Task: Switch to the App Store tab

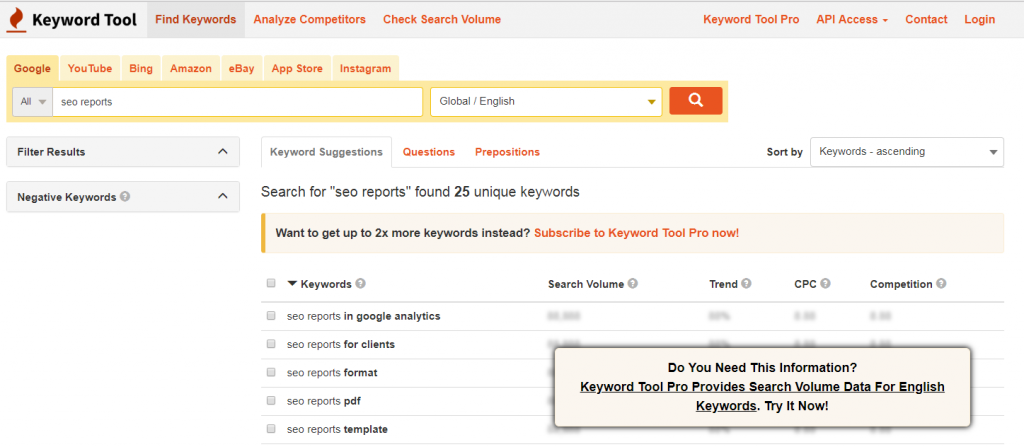Action: [297, 69]
